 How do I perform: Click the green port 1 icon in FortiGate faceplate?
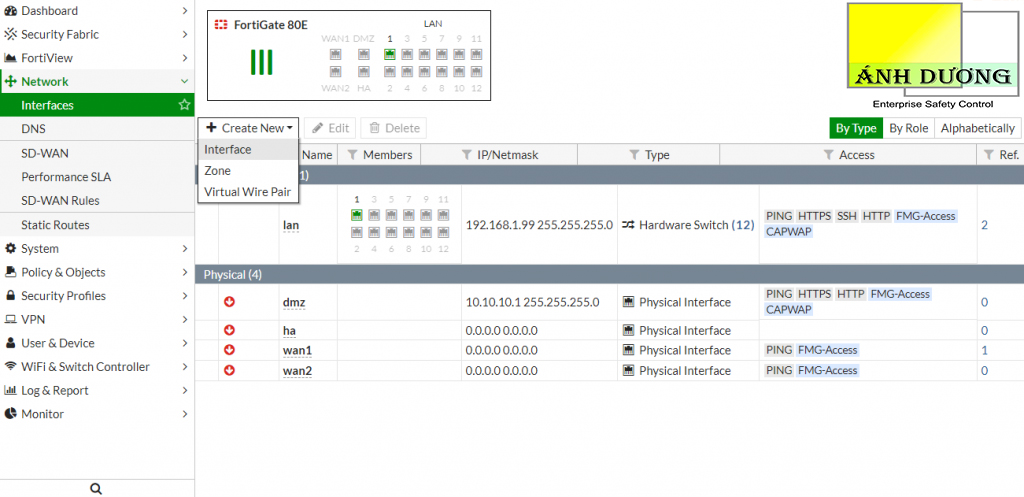(390, 54)
